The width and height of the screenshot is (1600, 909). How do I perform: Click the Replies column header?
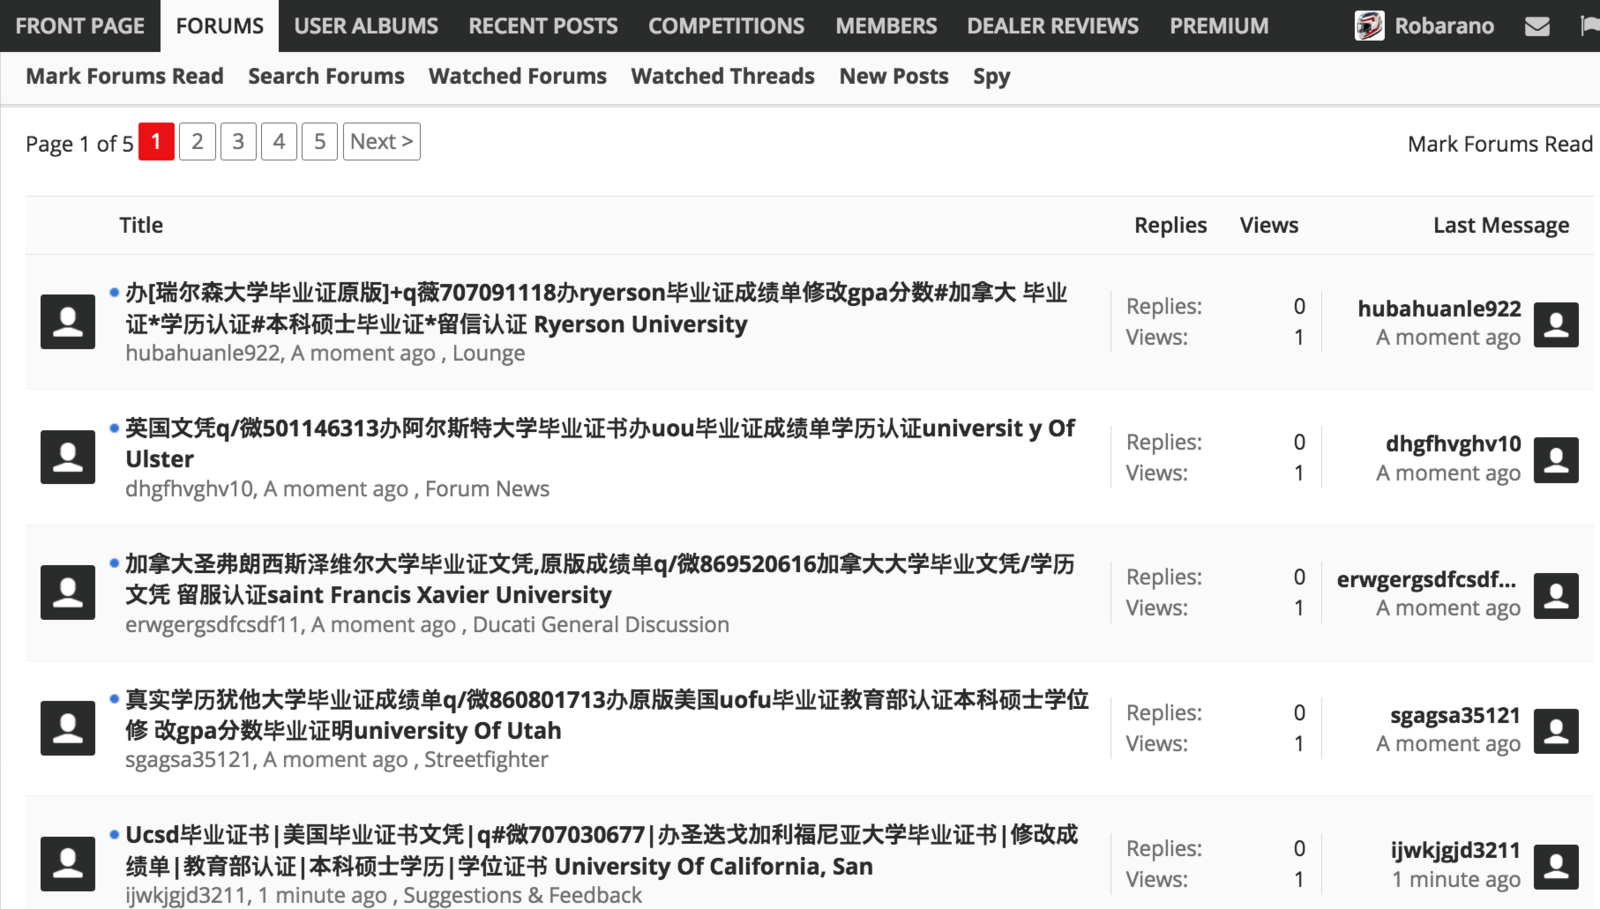coord(1170,225)
